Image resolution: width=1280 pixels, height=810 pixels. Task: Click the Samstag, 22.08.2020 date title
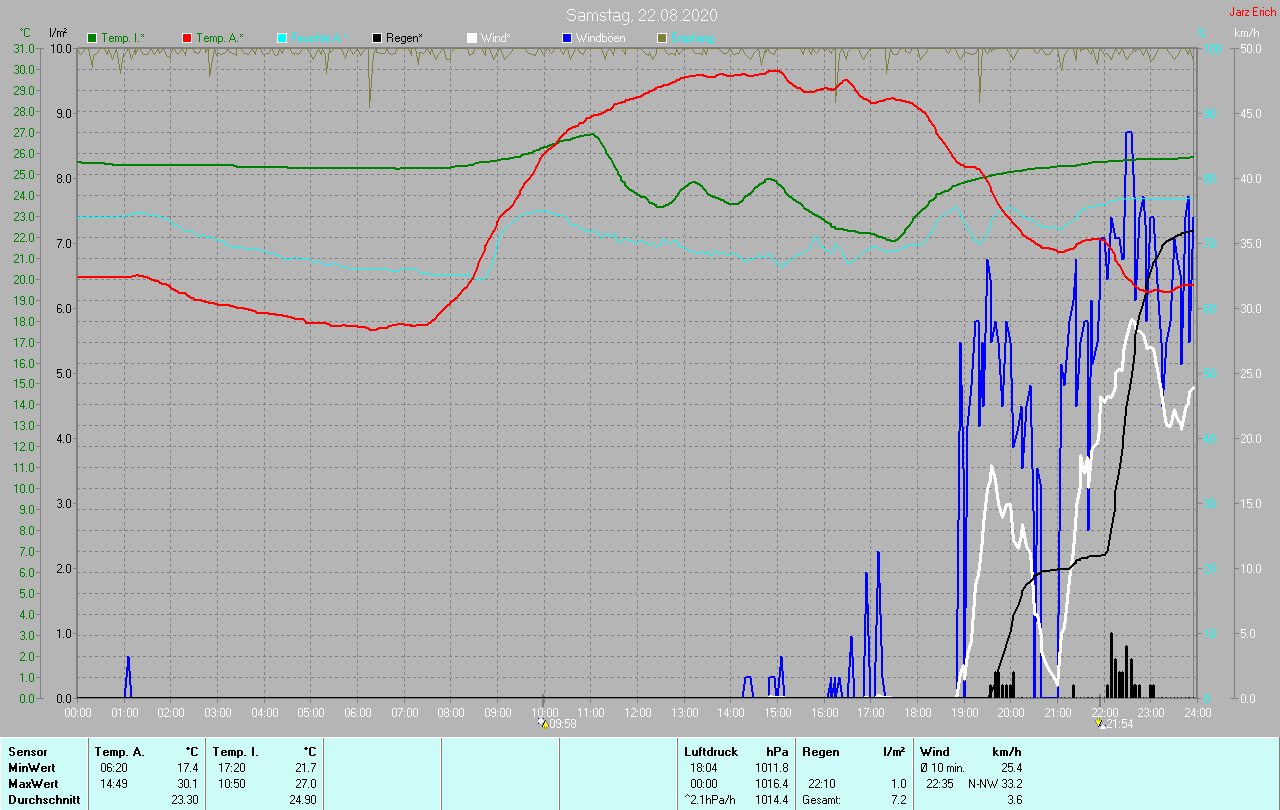(x=641, y=15)
